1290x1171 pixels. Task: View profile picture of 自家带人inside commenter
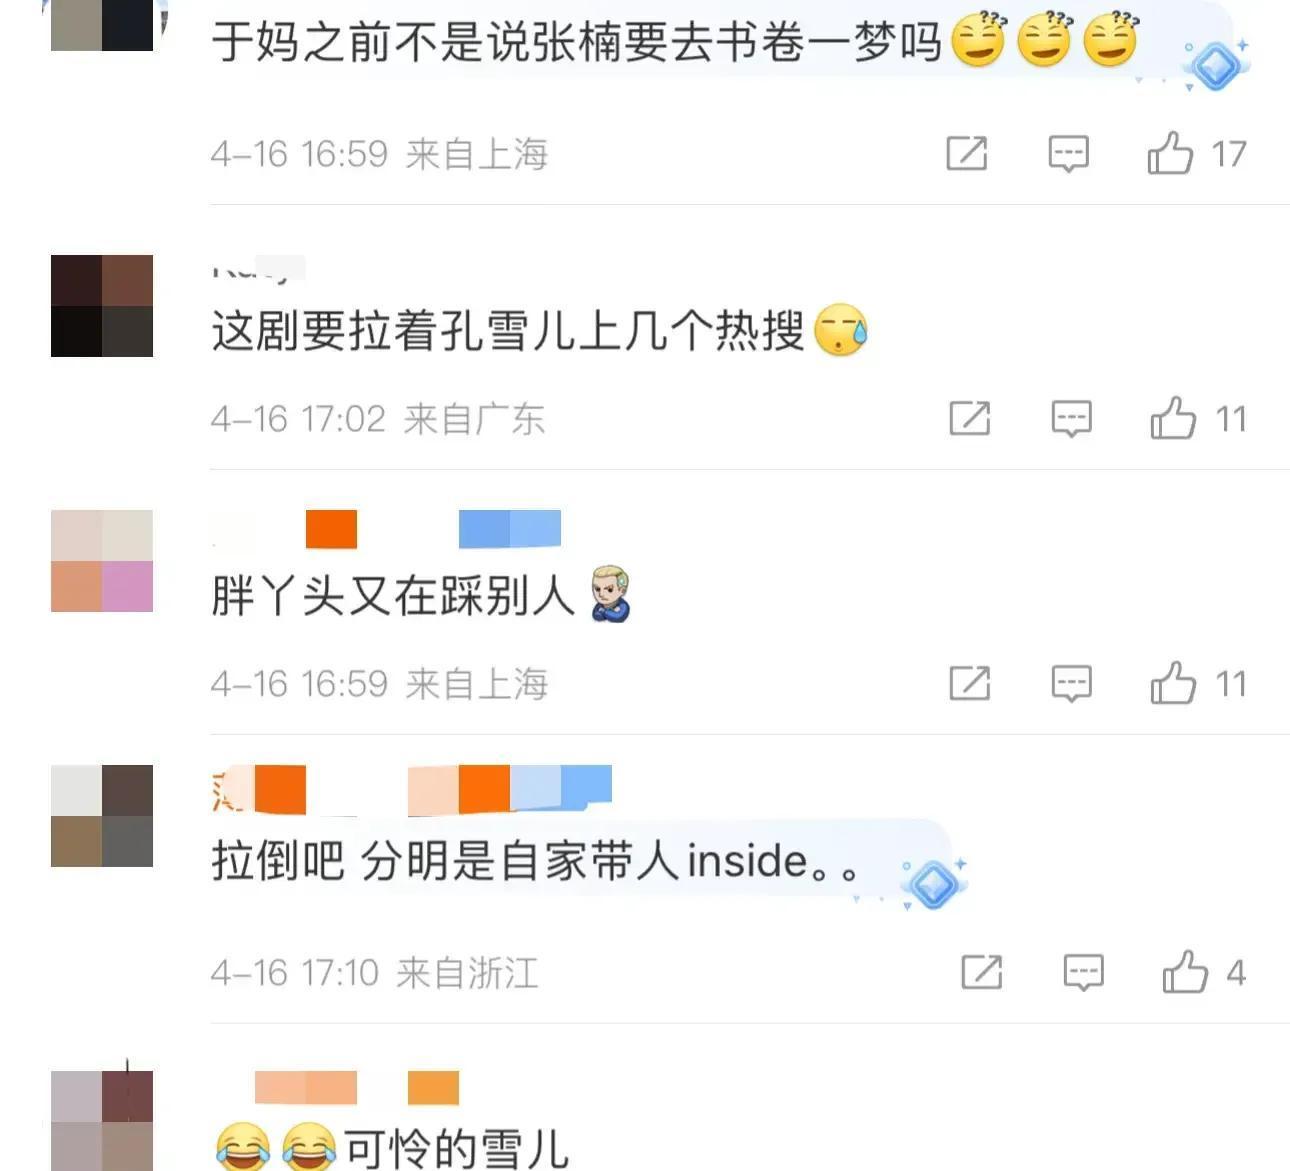(102, 816)
